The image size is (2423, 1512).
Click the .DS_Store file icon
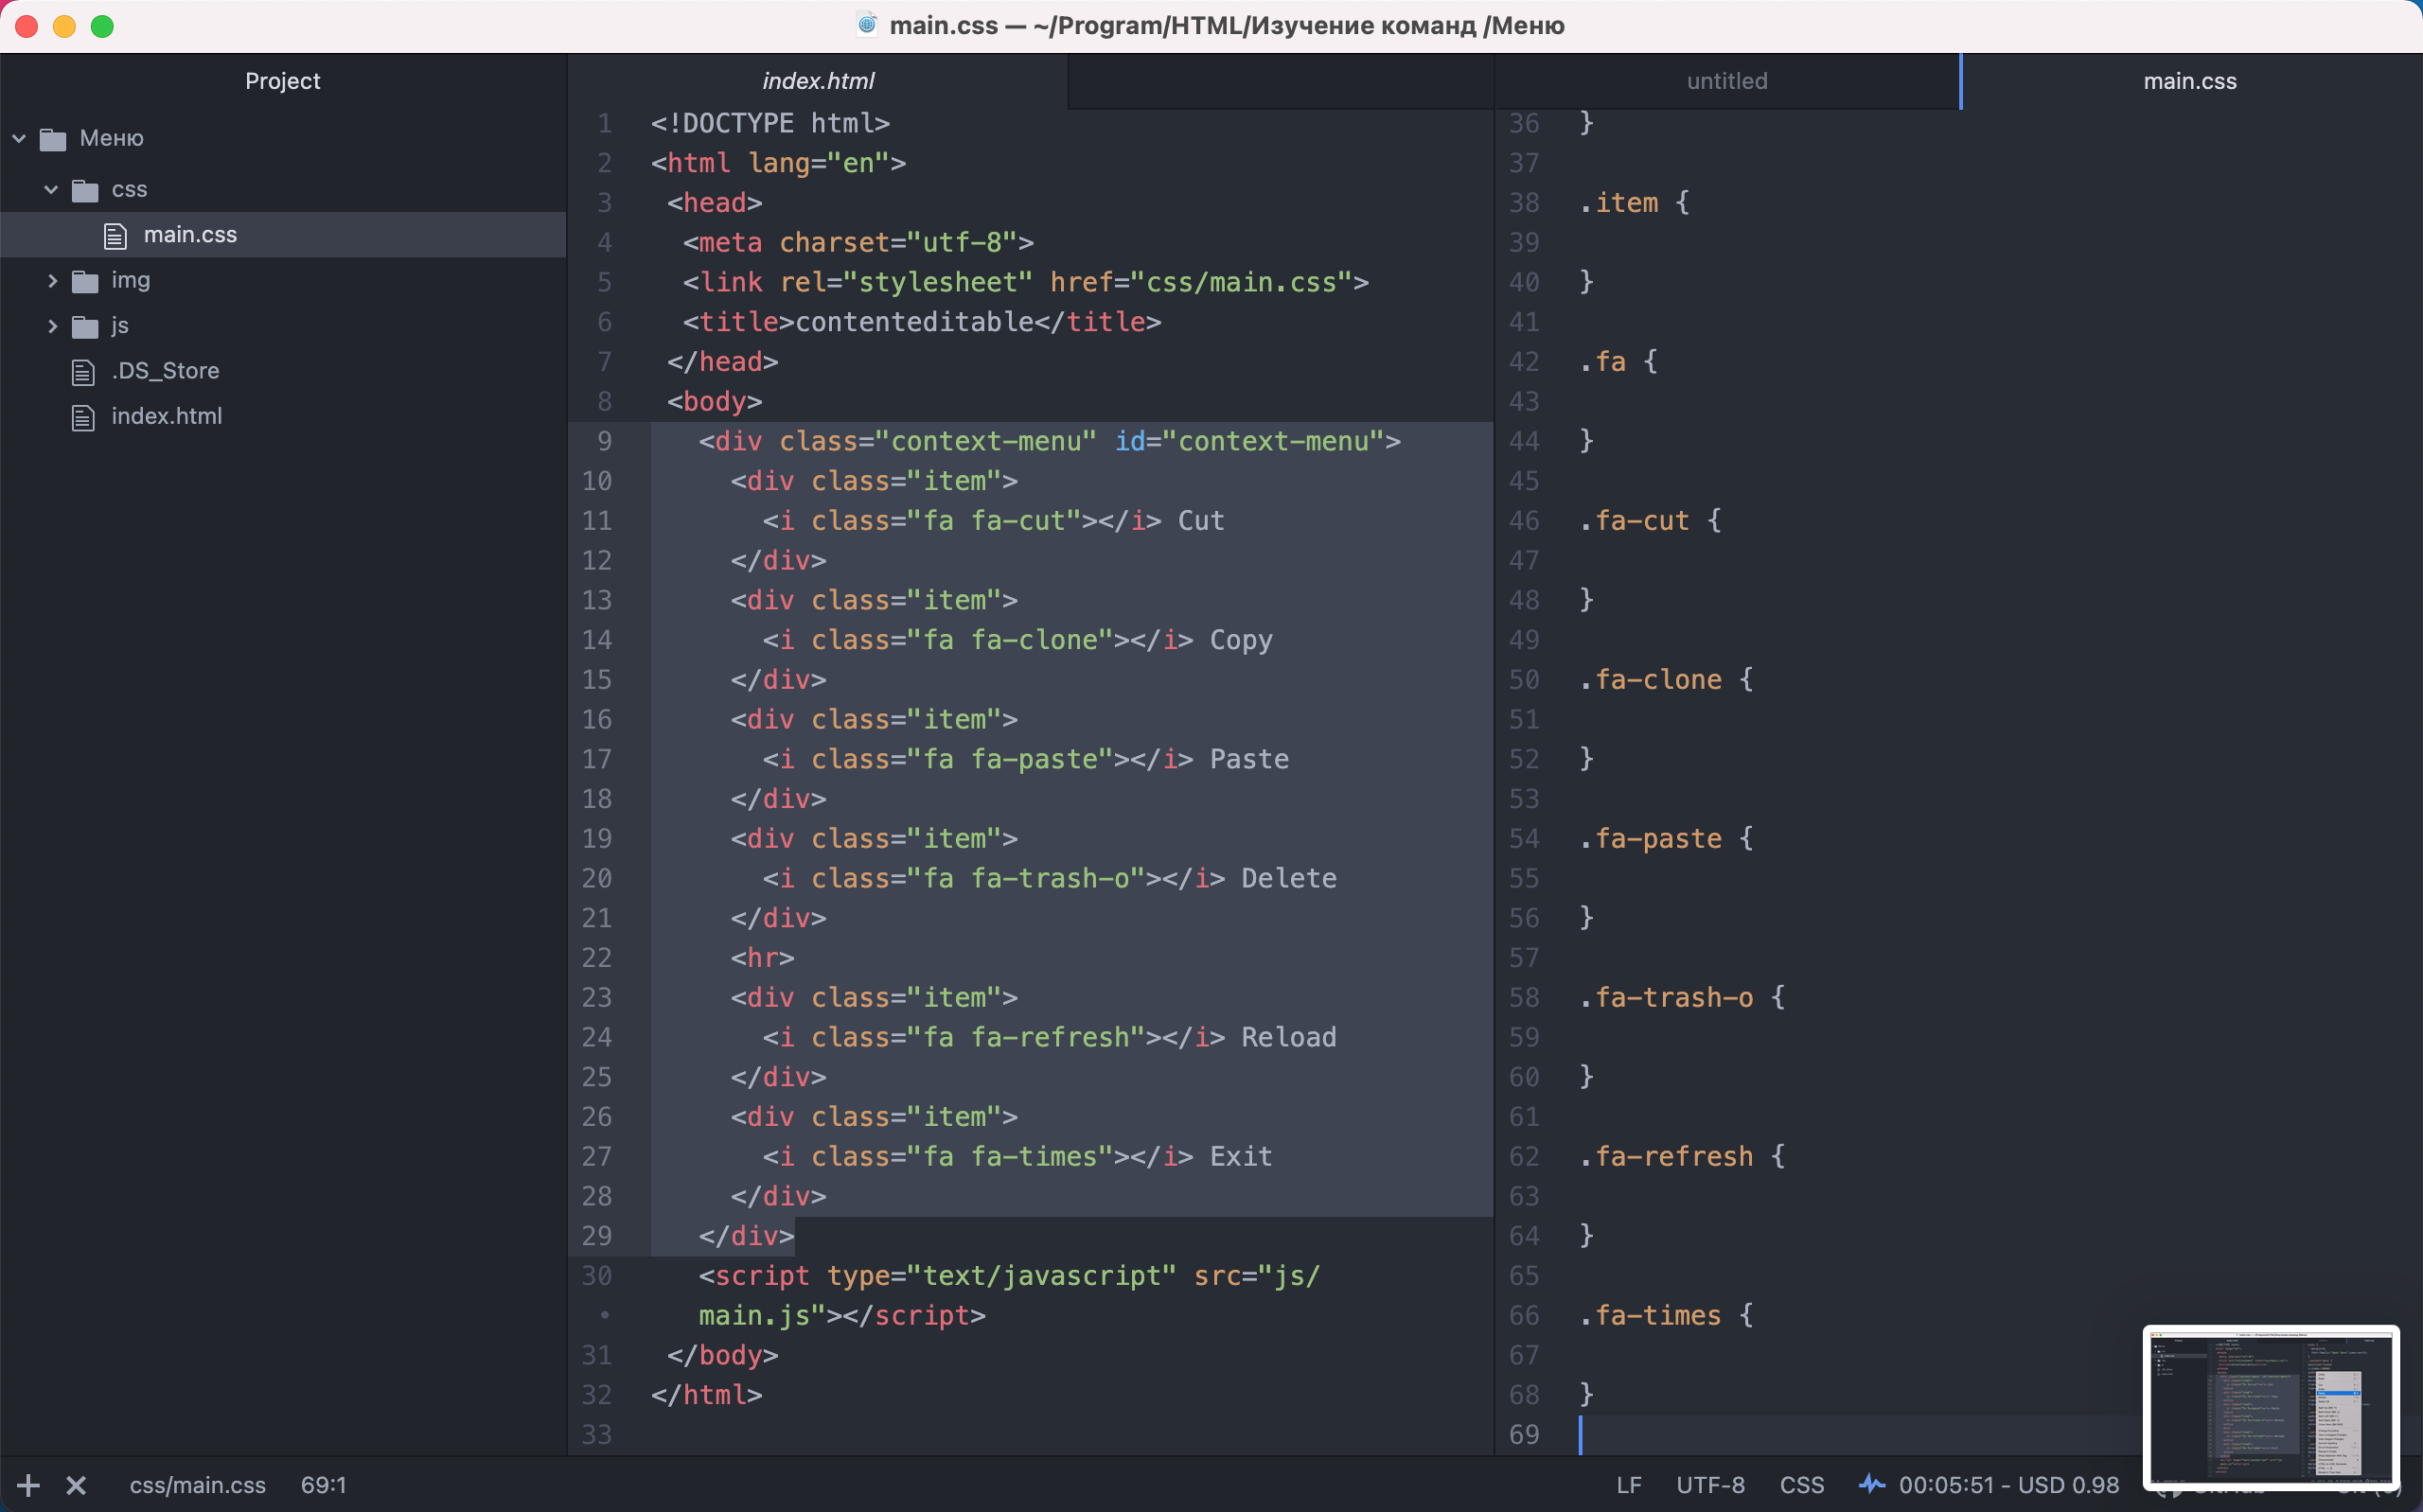(83, 372)
